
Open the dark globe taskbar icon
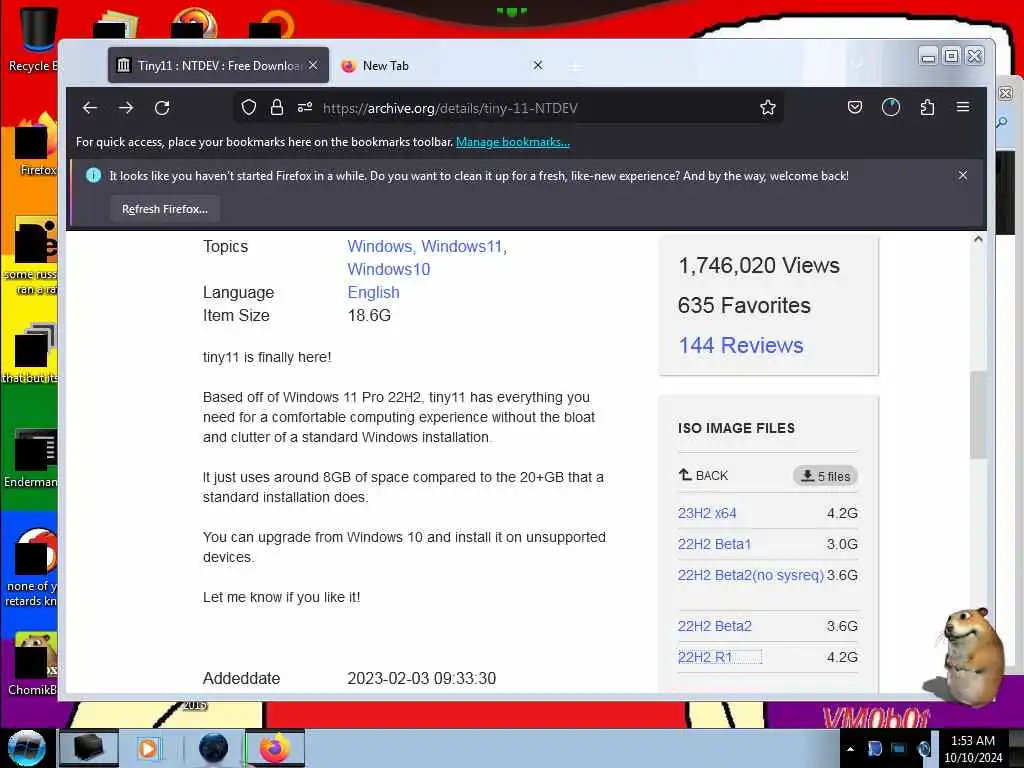[x=213, y=748]
